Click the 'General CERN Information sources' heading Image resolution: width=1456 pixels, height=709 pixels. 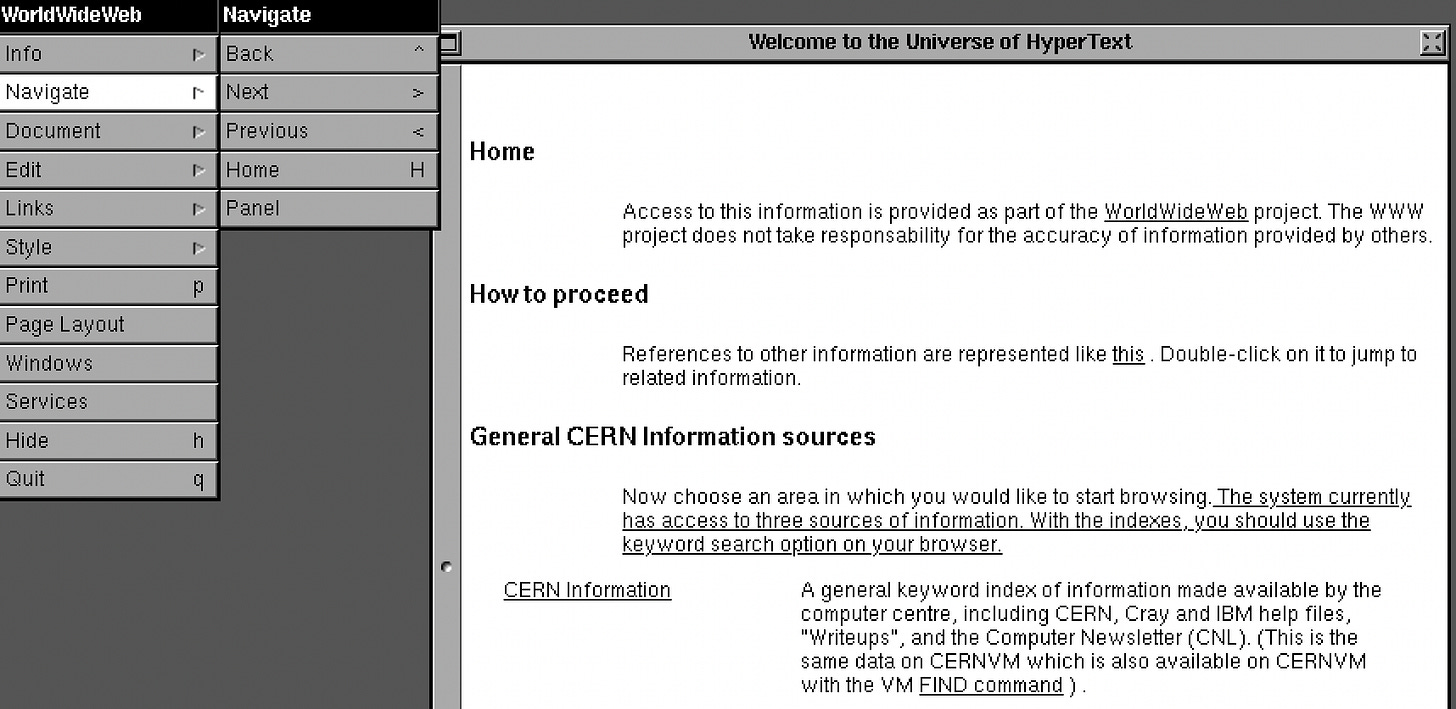tap(673, 437)
